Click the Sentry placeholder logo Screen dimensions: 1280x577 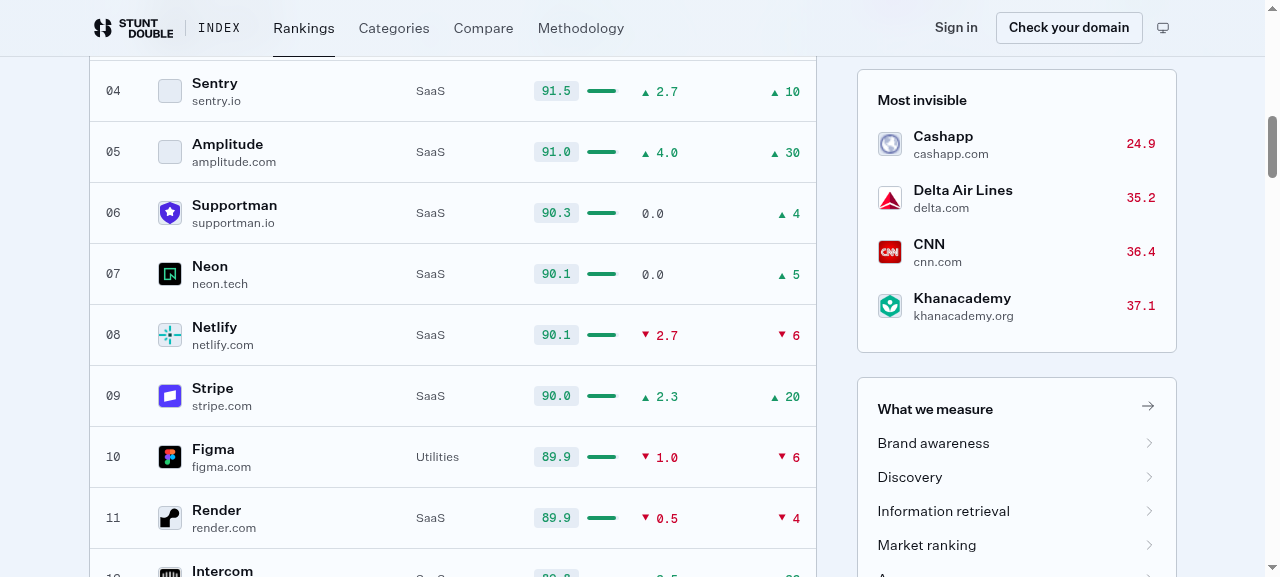[x=170, y=91]
